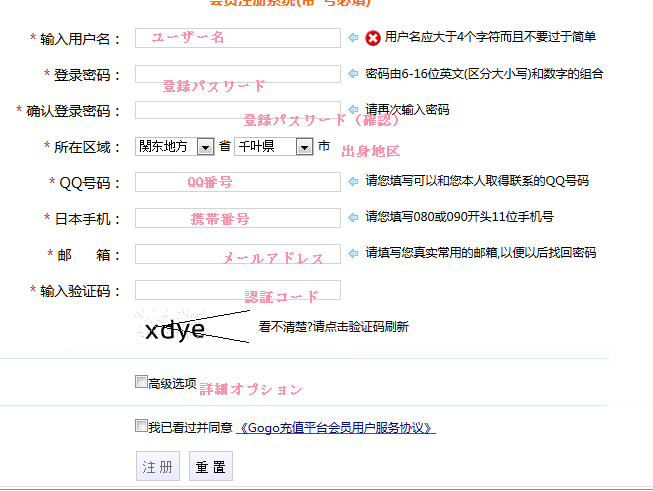Image resolution: width=653 pixels, height=491 pixels.
Task: Click the arrow icon beside QQ number hint
Action: coord(352,182)
